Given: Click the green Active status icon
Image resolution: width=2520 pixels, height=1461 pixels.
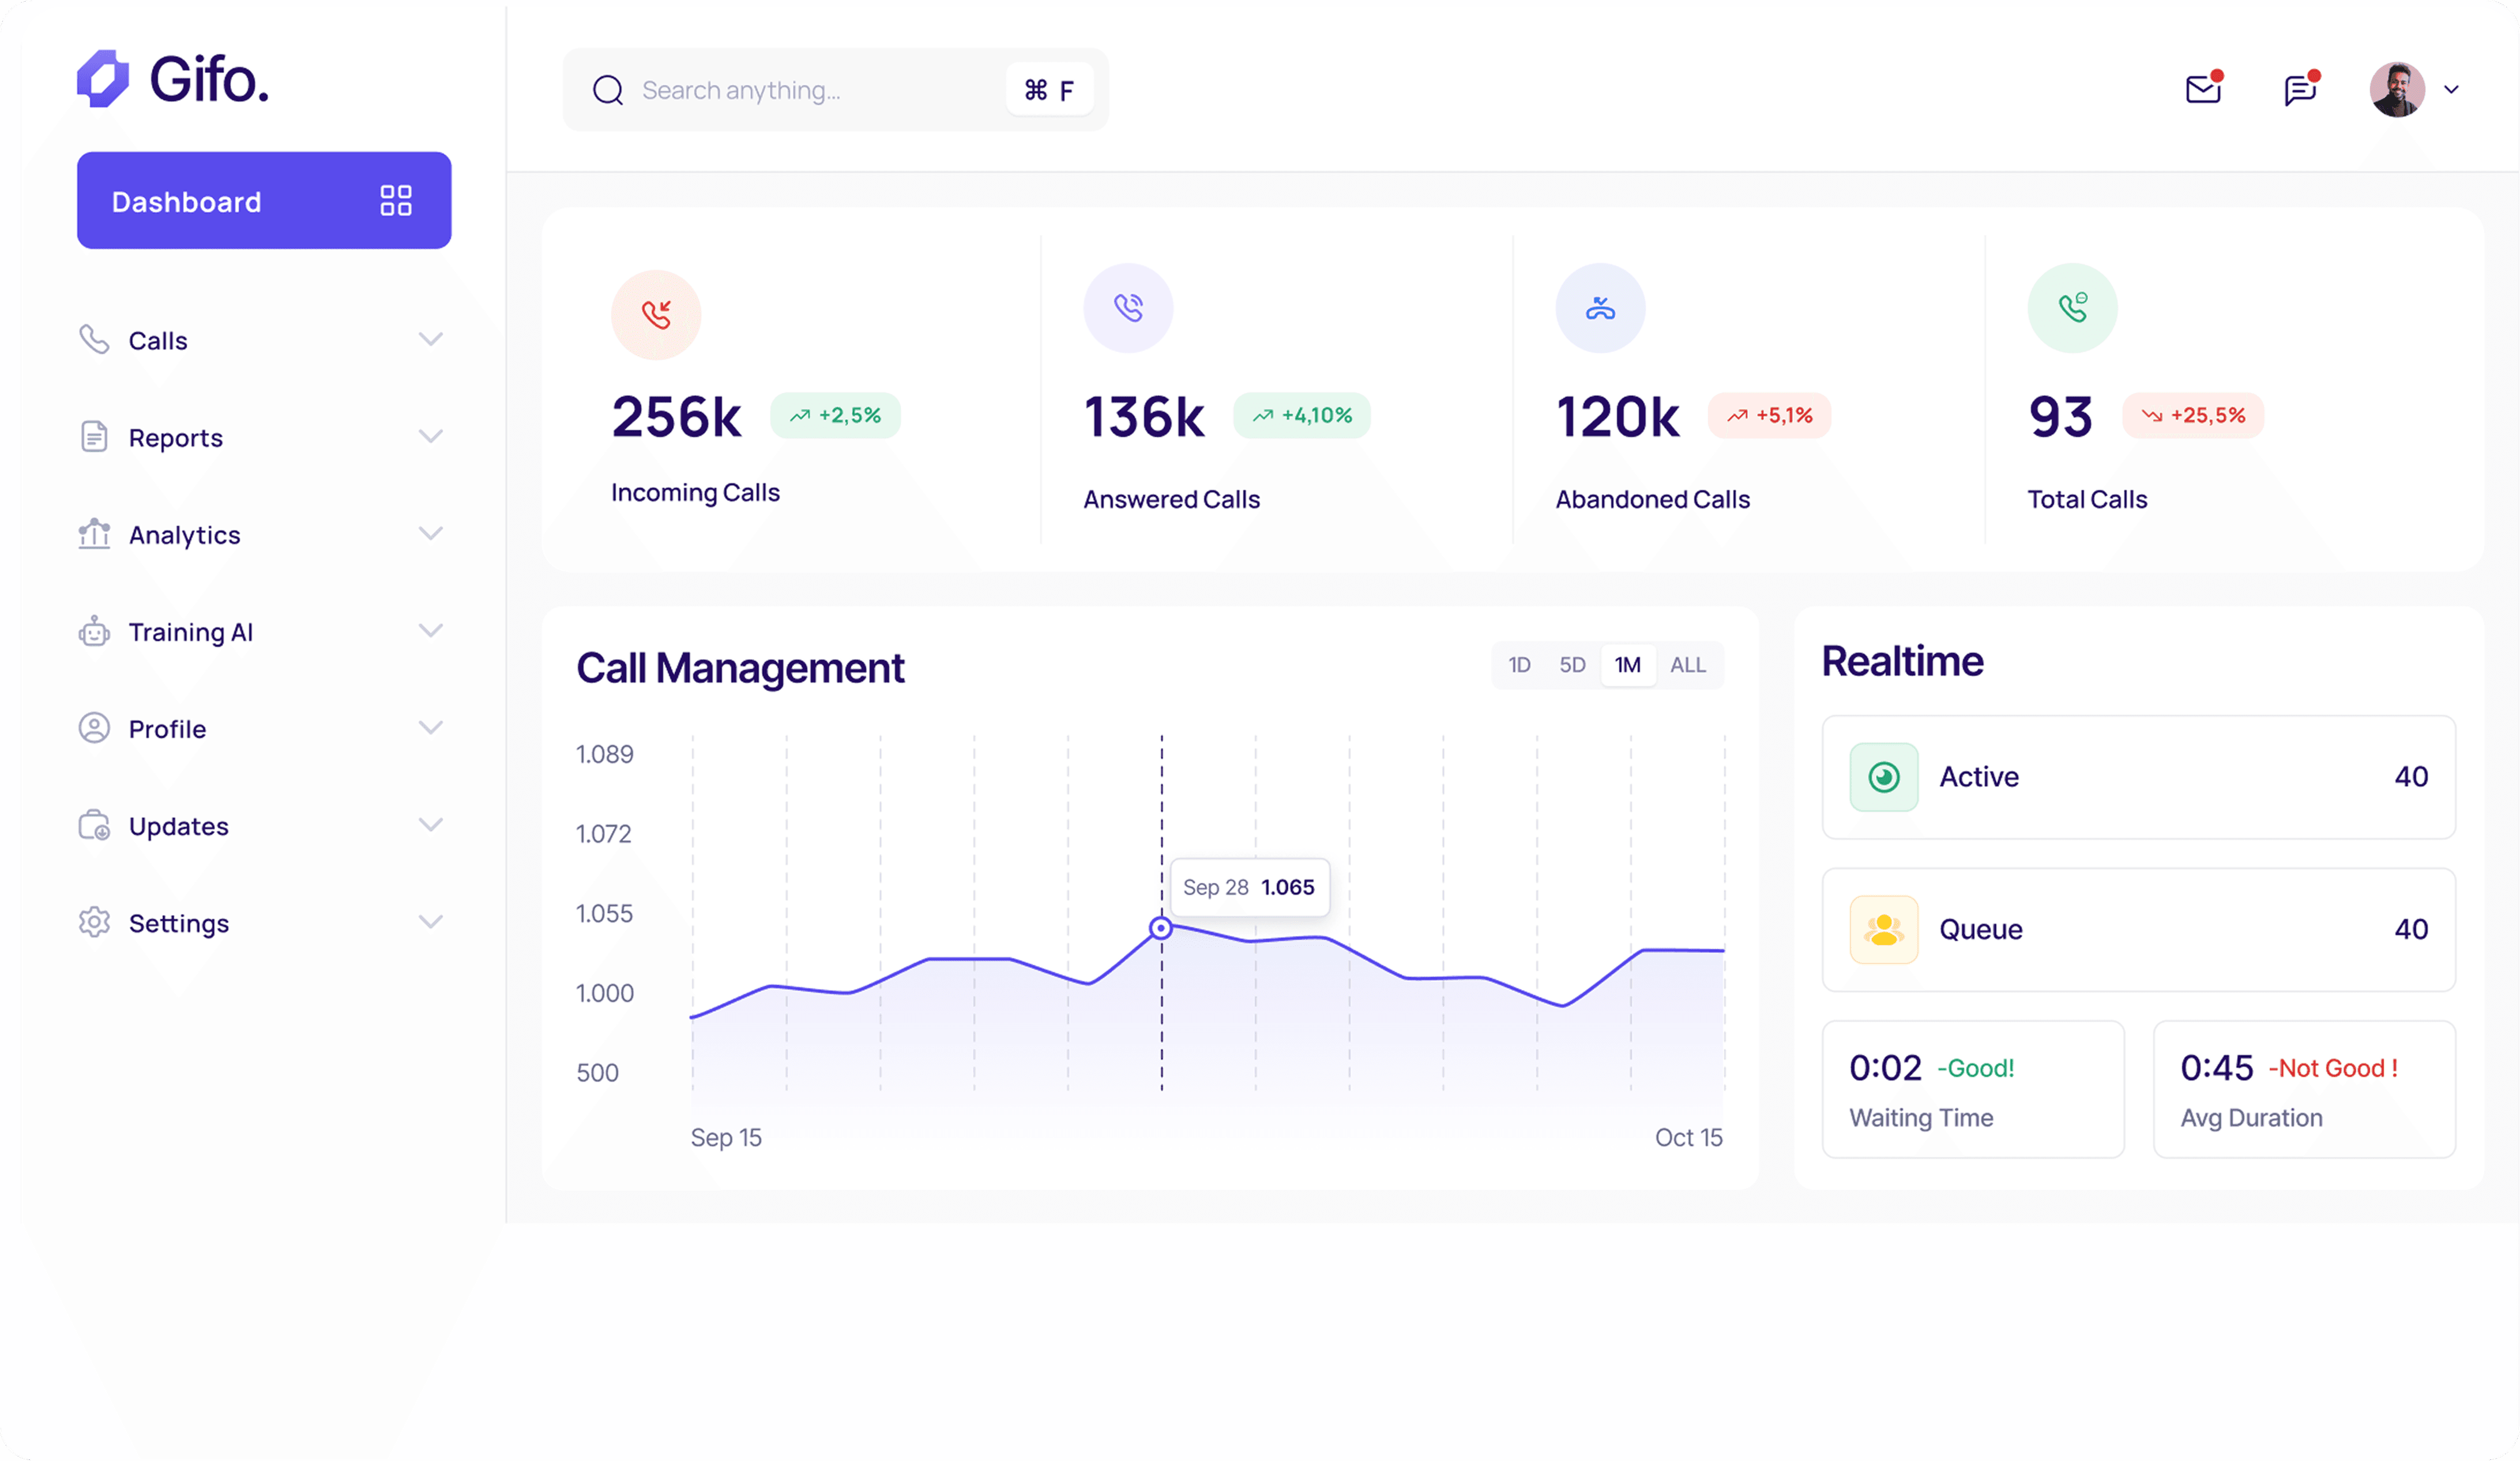Looking at the screenshot, I should [x=1883, y=777].
